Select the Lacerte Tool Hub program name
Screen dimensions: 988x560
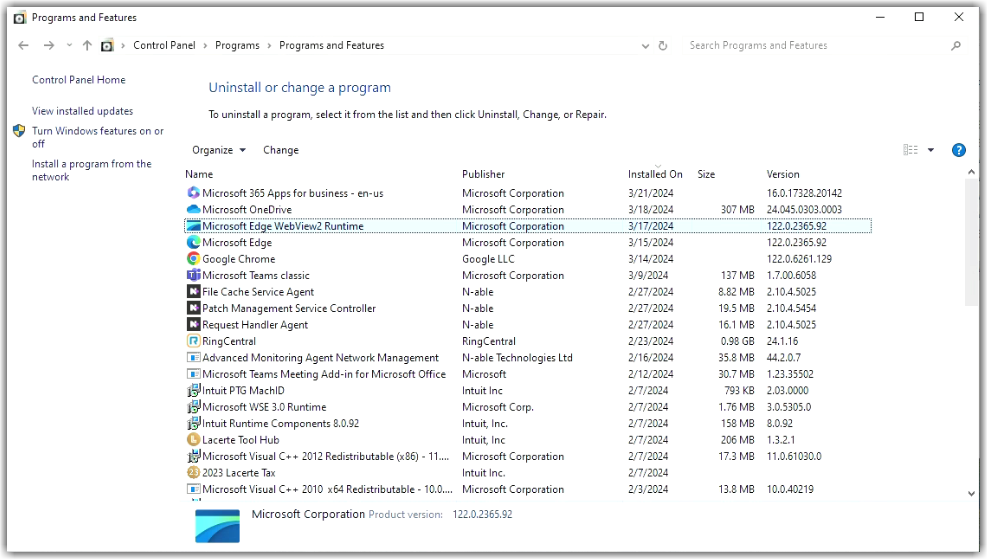coord(241,440)
